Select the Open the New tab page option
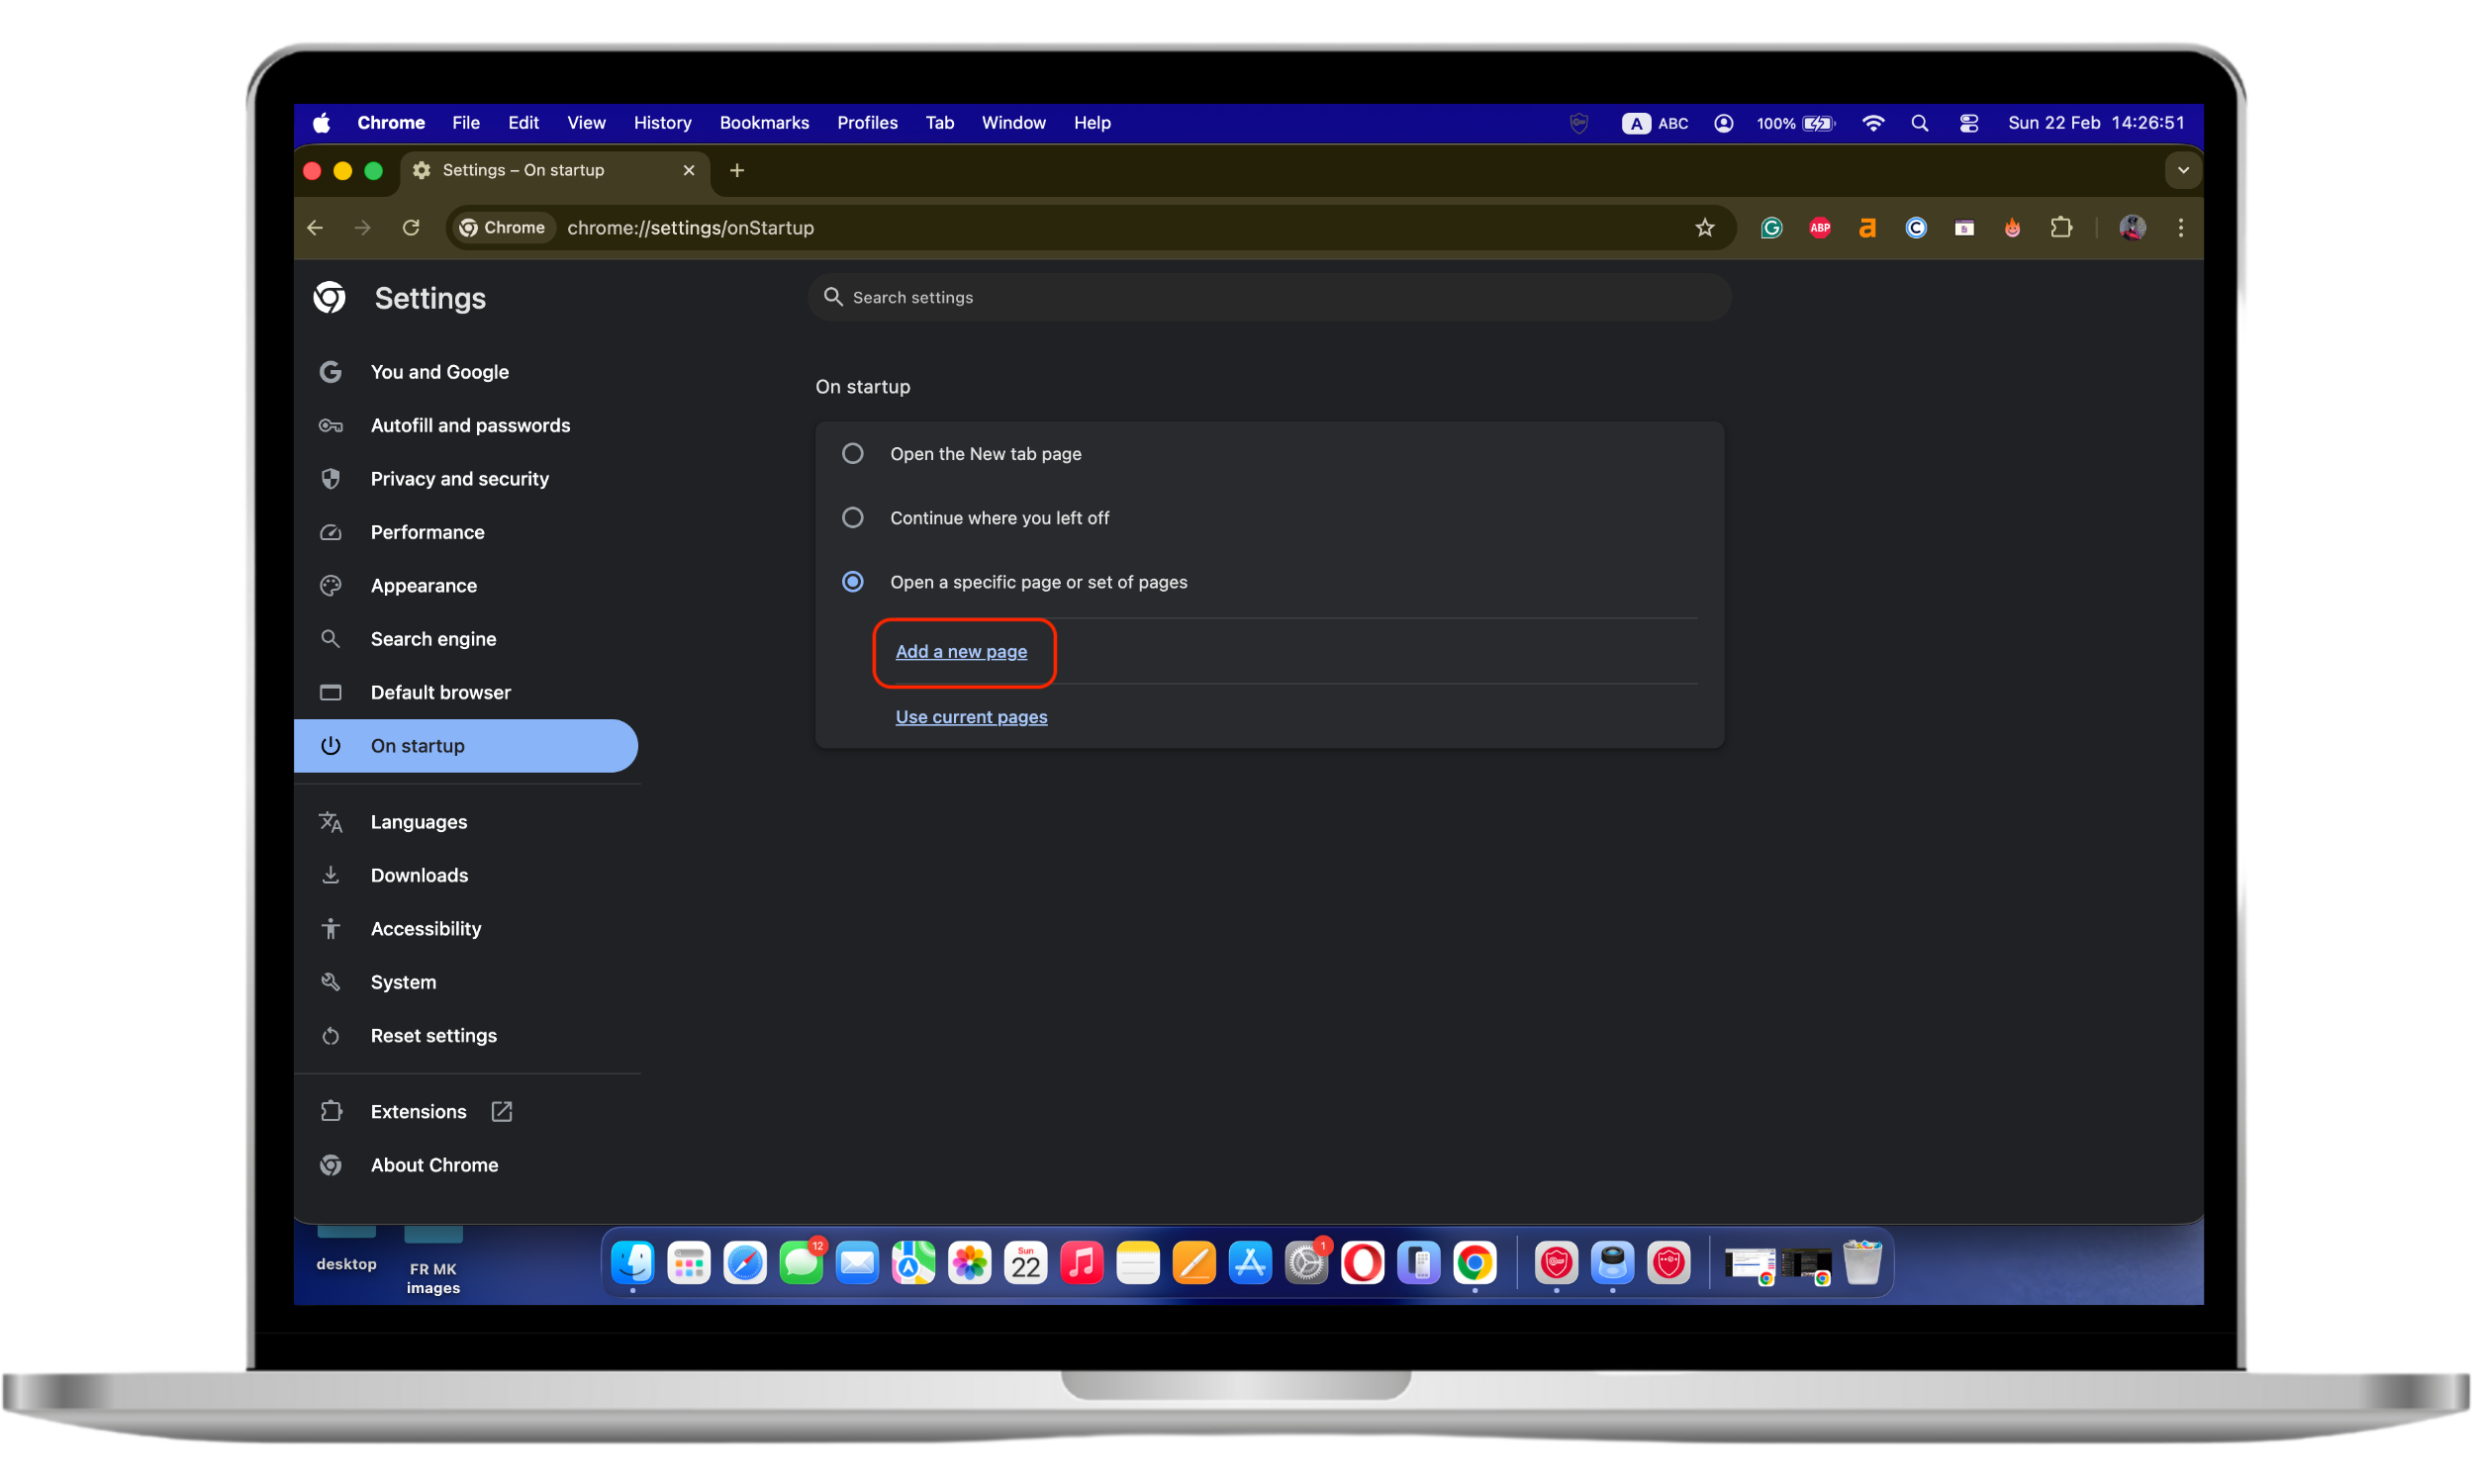The width and height of the screenshot is (2474, 1484). 852,453
